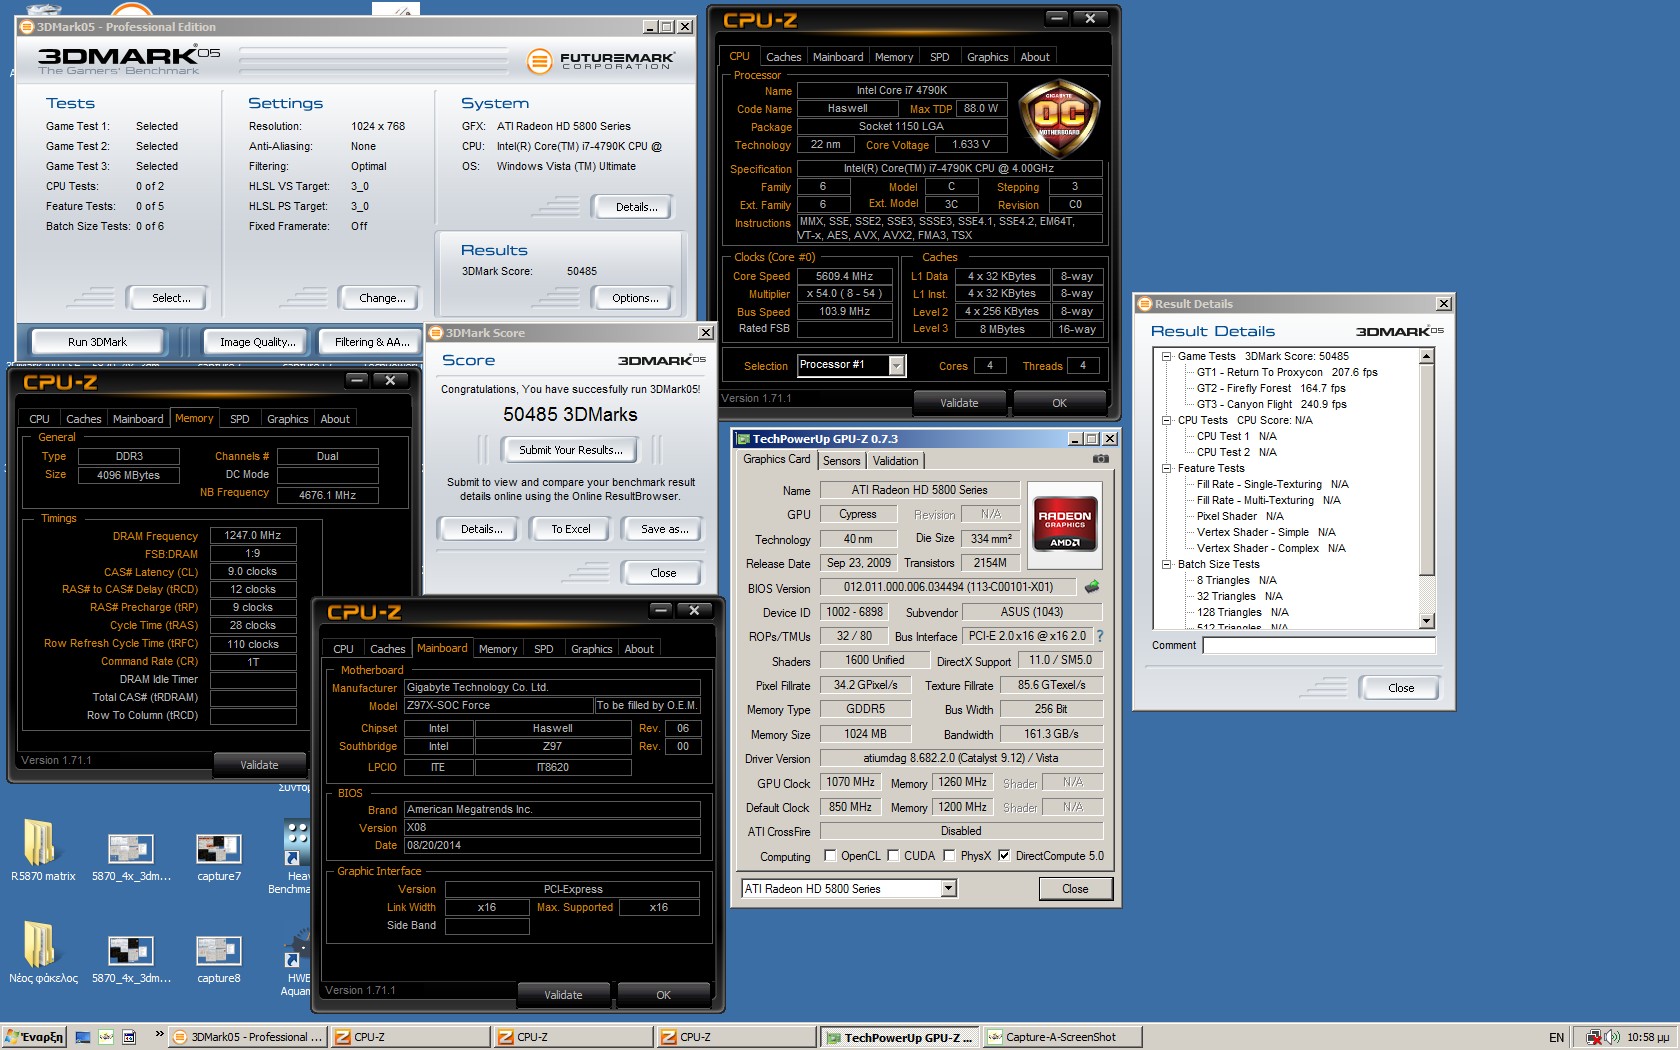Click the third quick launch icon
1680x1050 pixels.
pyautogui.click(x=129, y=1037)
